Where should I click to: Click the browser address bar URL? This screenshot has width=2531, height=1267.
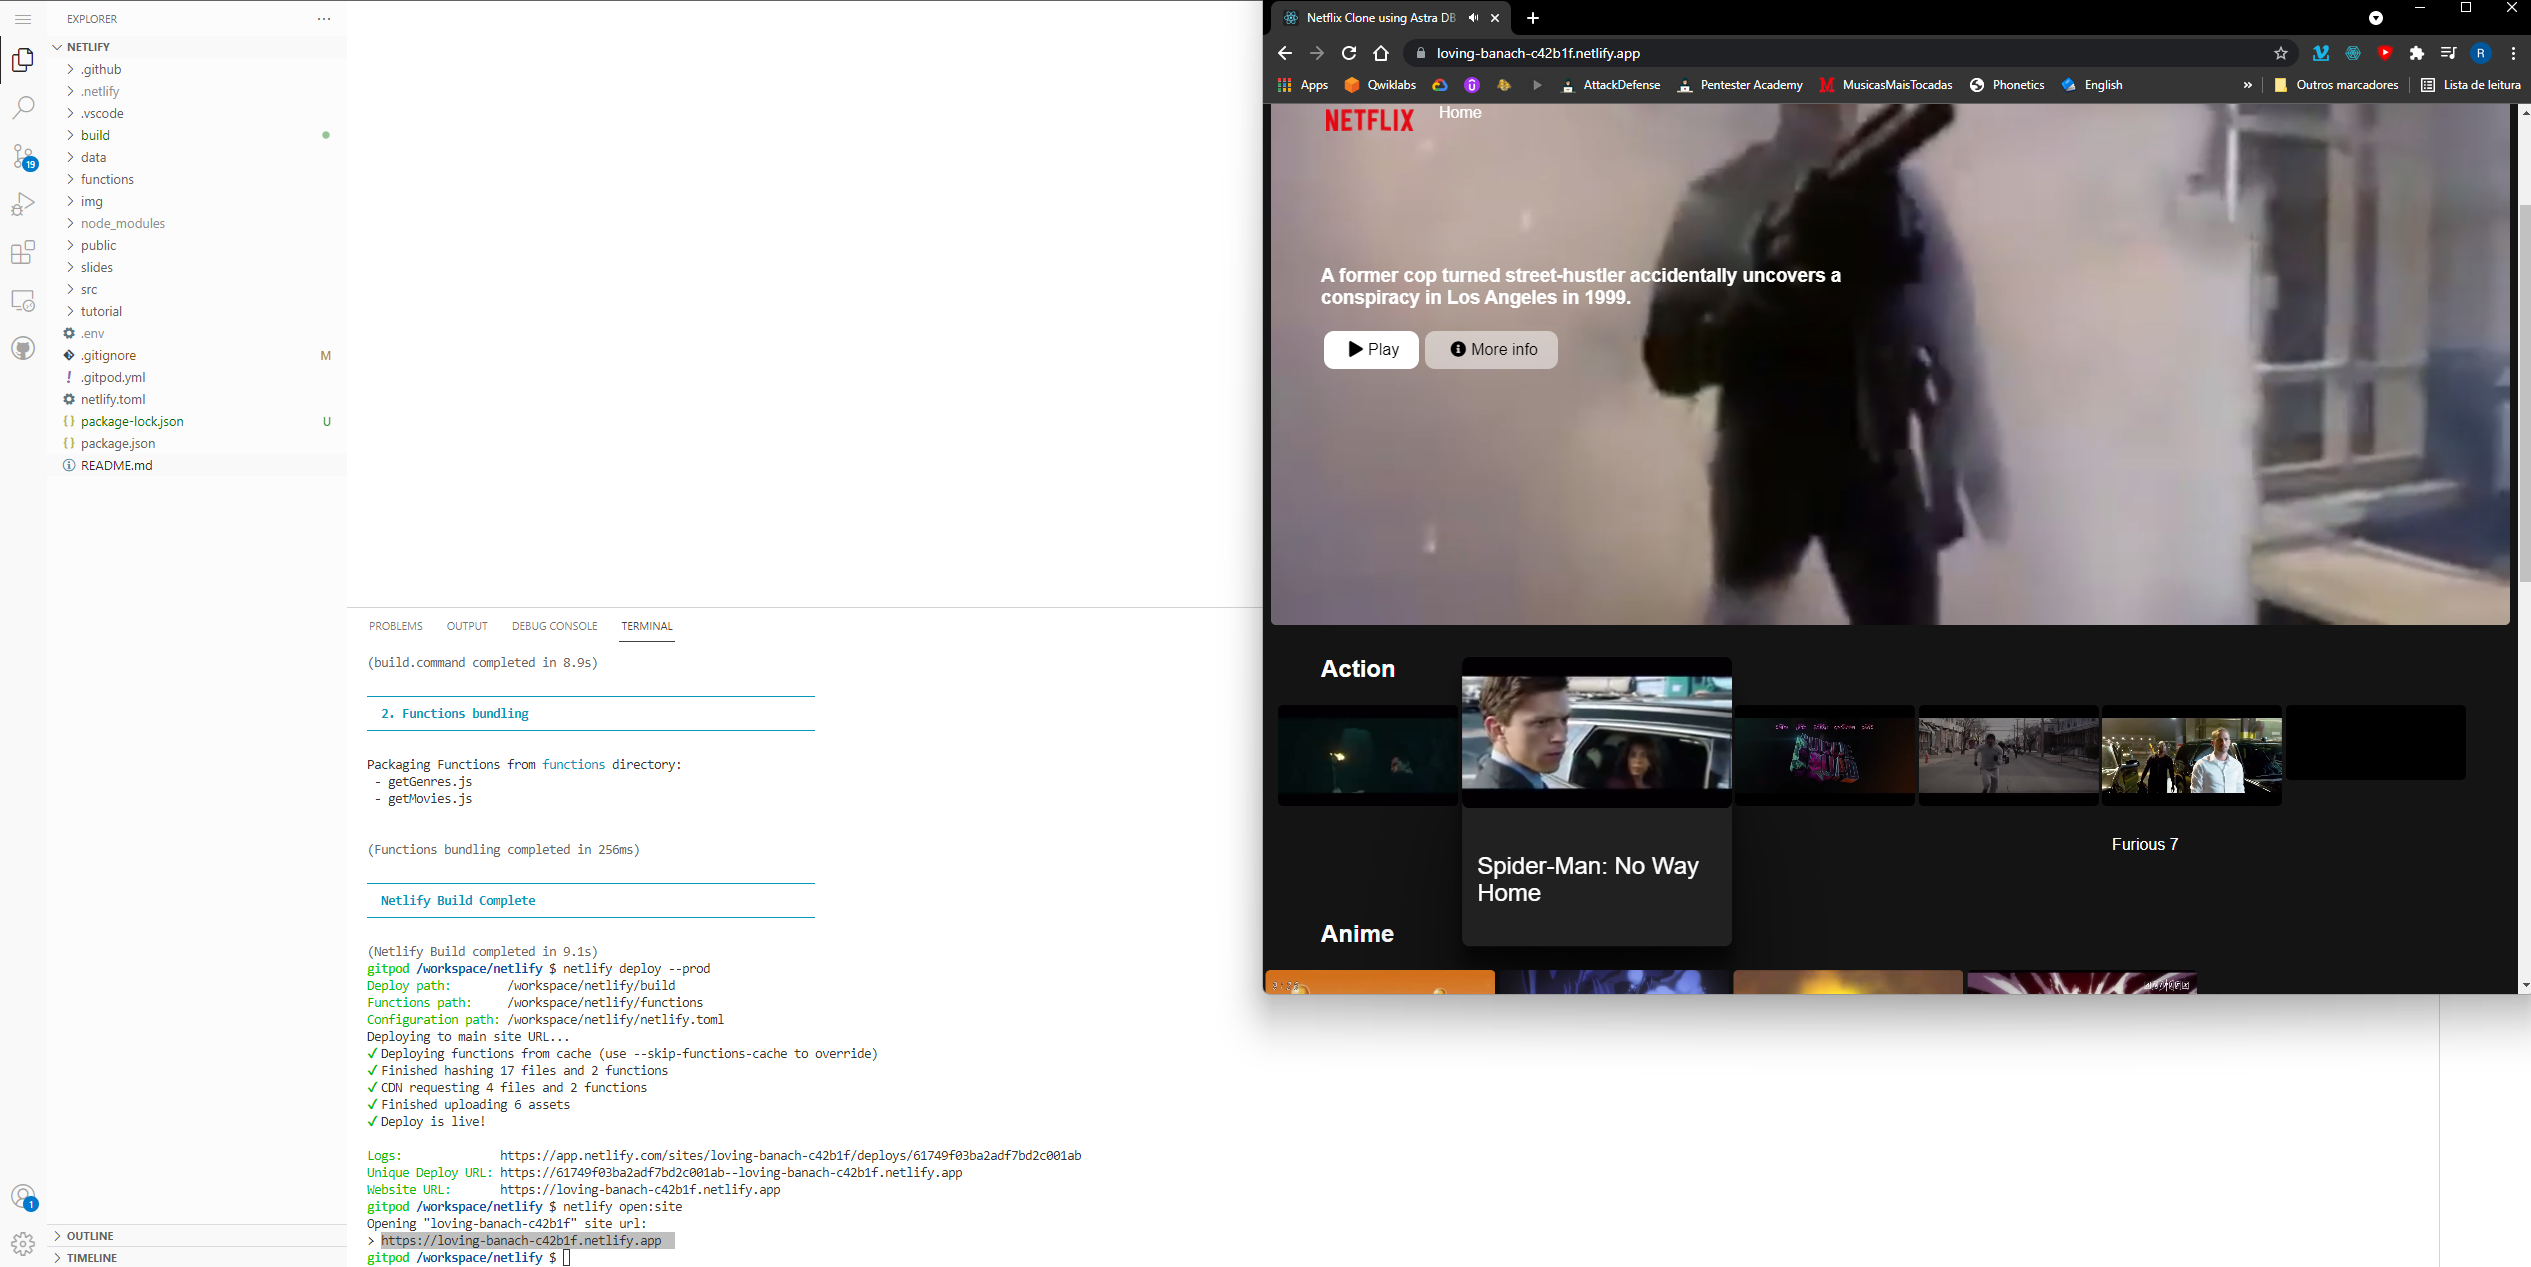coord(1537,53)
